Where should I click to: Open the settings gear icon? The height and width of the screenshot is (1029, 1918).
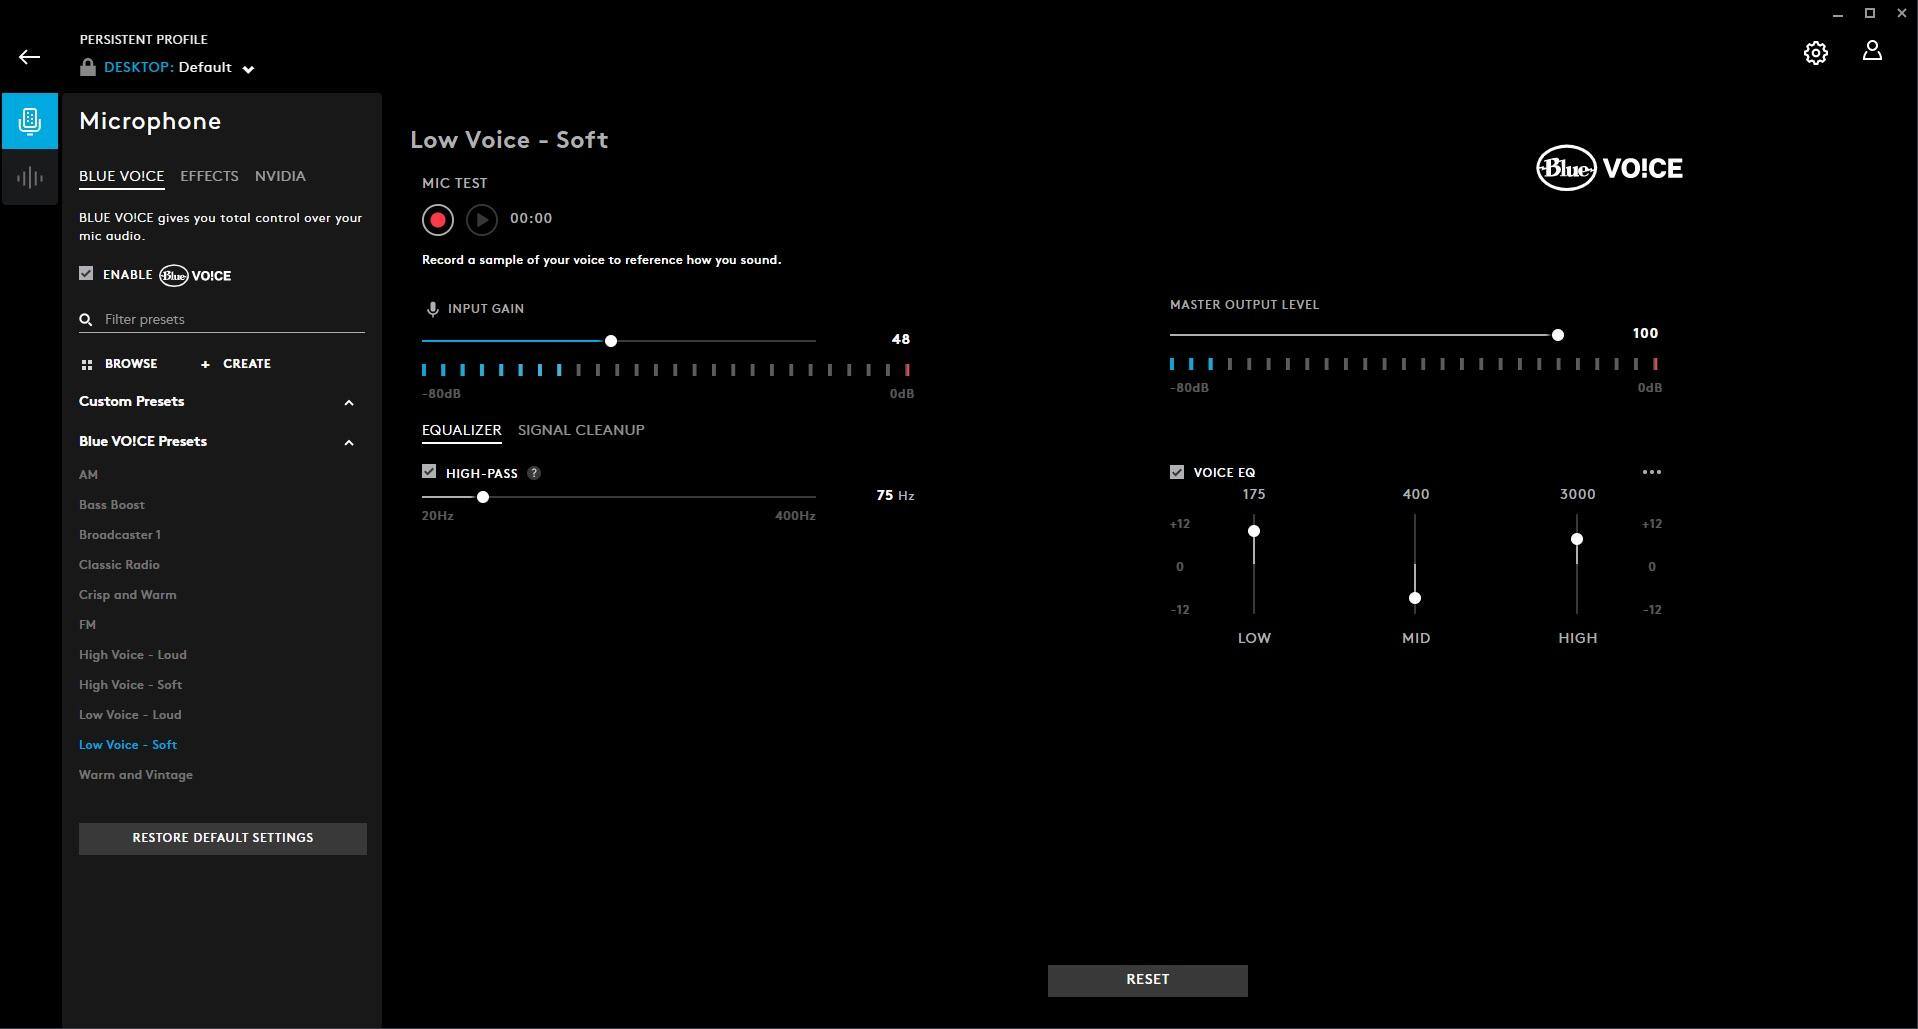[1815, 53]
